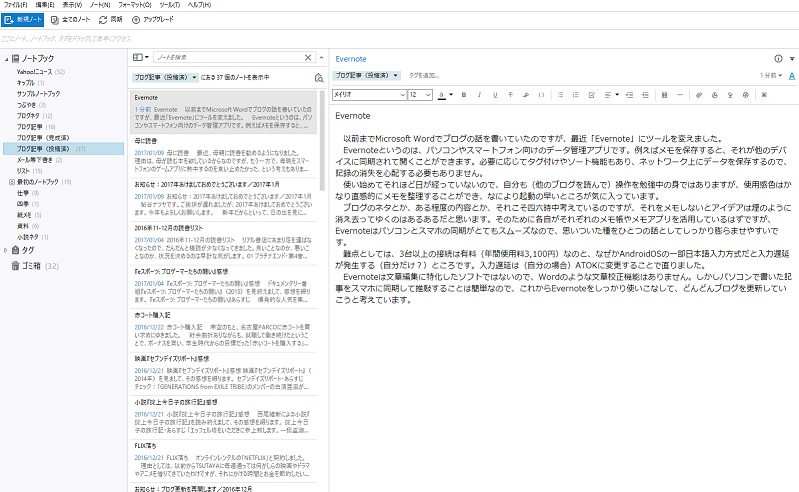Insert a table
The width and height of the screenshot is (799, 492).
[x=664, y=95]
